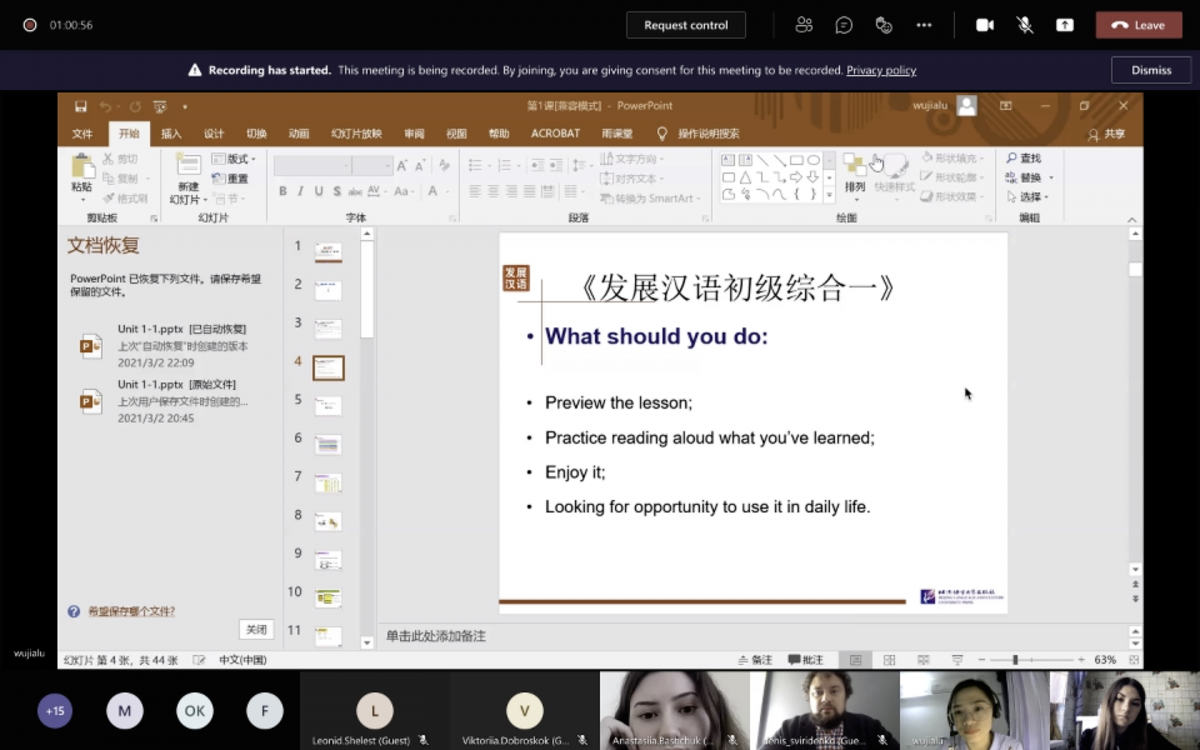Open the 形状填充 Shape Fill dropdown

(x=952, y=159)
